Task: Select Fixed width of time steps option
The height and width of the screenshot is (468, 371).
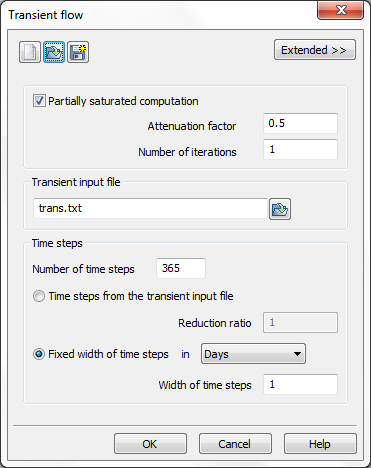Action: click(39, 354)
